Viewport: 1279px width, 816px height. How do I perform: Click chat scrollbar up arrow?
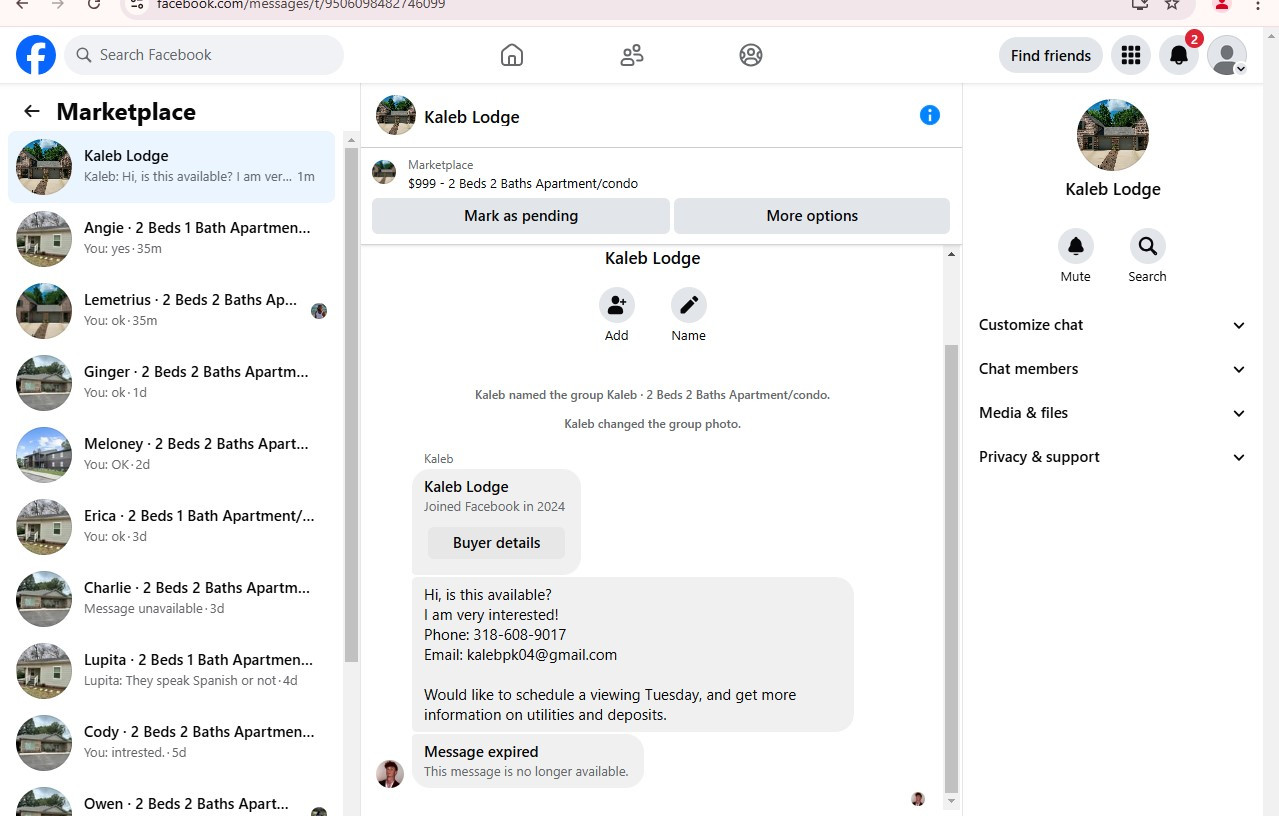(952, 254)
